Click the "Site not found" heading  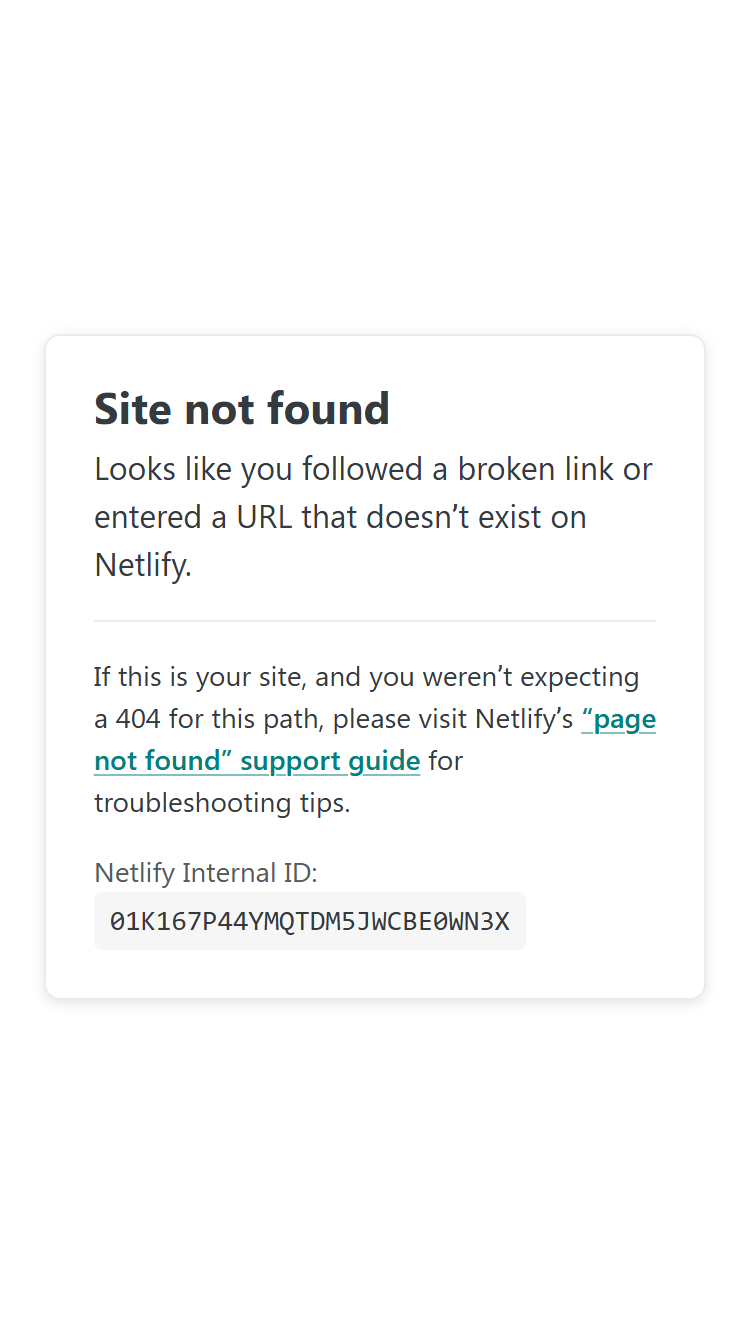point(242,409)
